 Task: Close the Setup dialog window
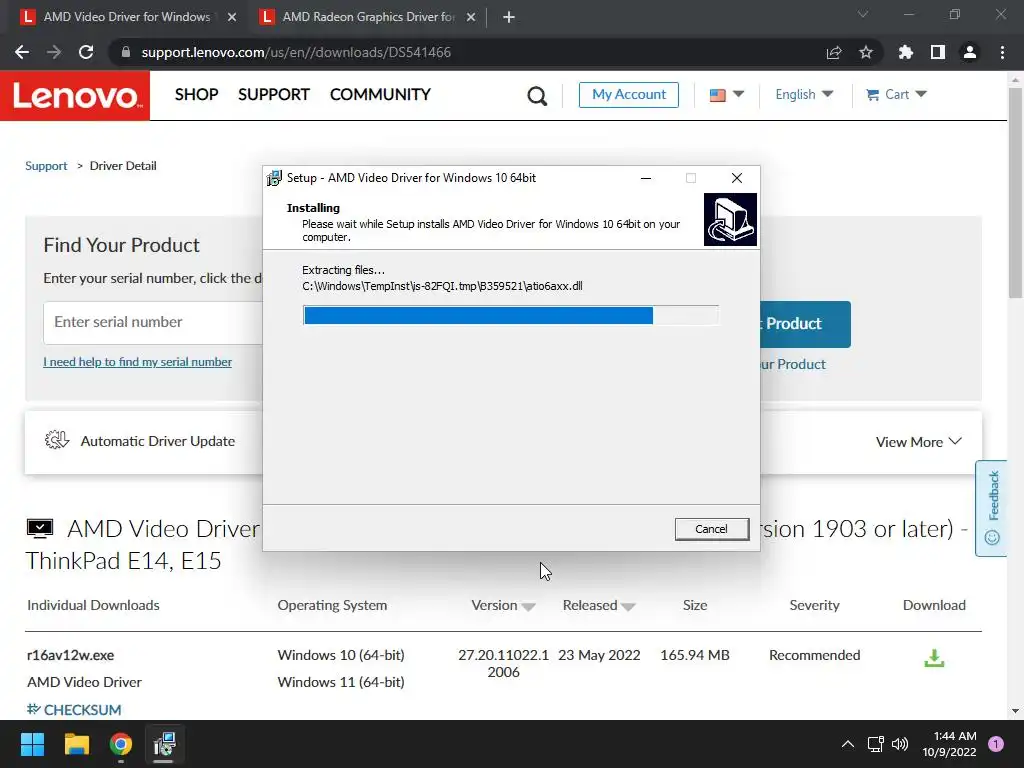737,178
